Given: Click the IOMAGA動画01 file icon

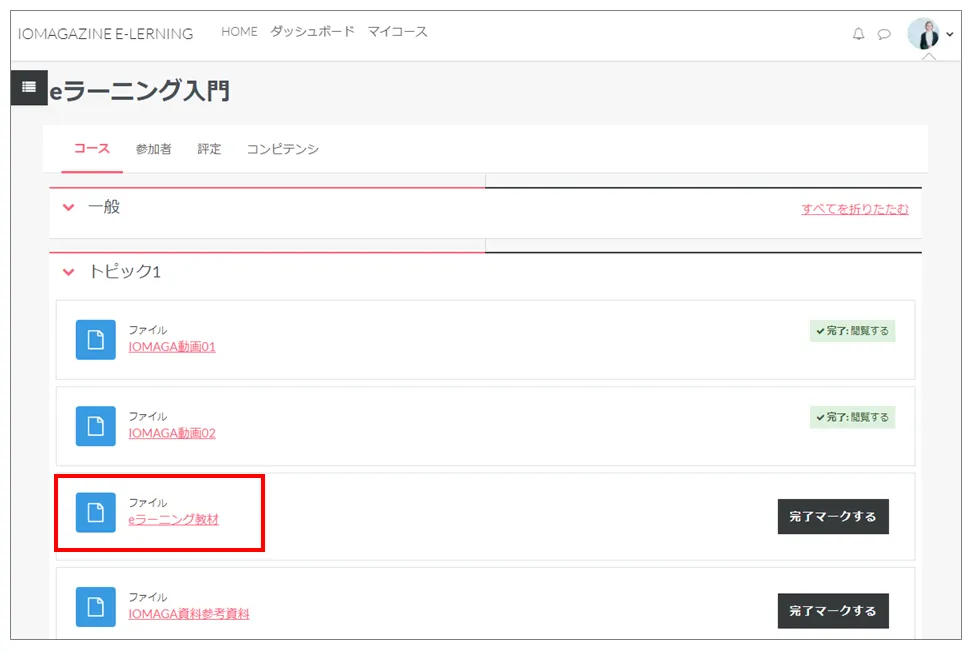Looking at the screenshot, I should click(x=96, y=340).
